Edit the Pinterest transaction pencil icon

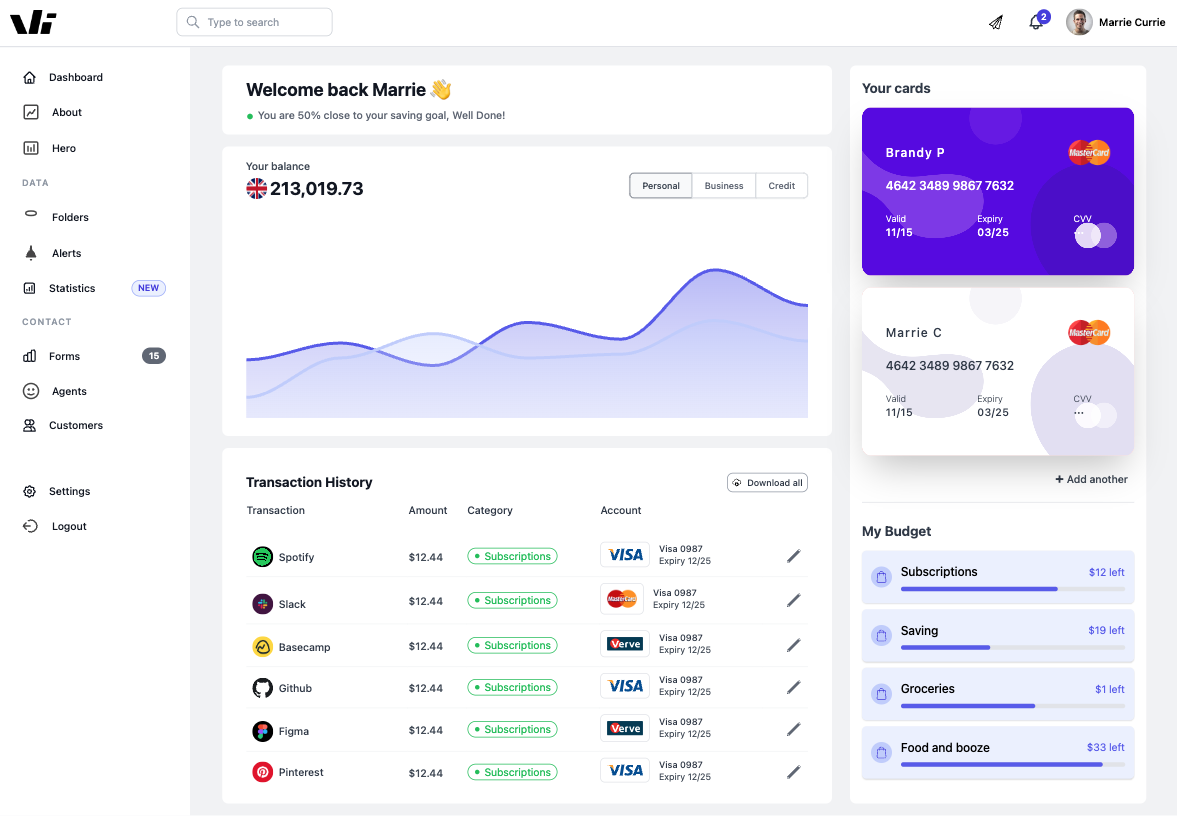click(x=793, y=772)
